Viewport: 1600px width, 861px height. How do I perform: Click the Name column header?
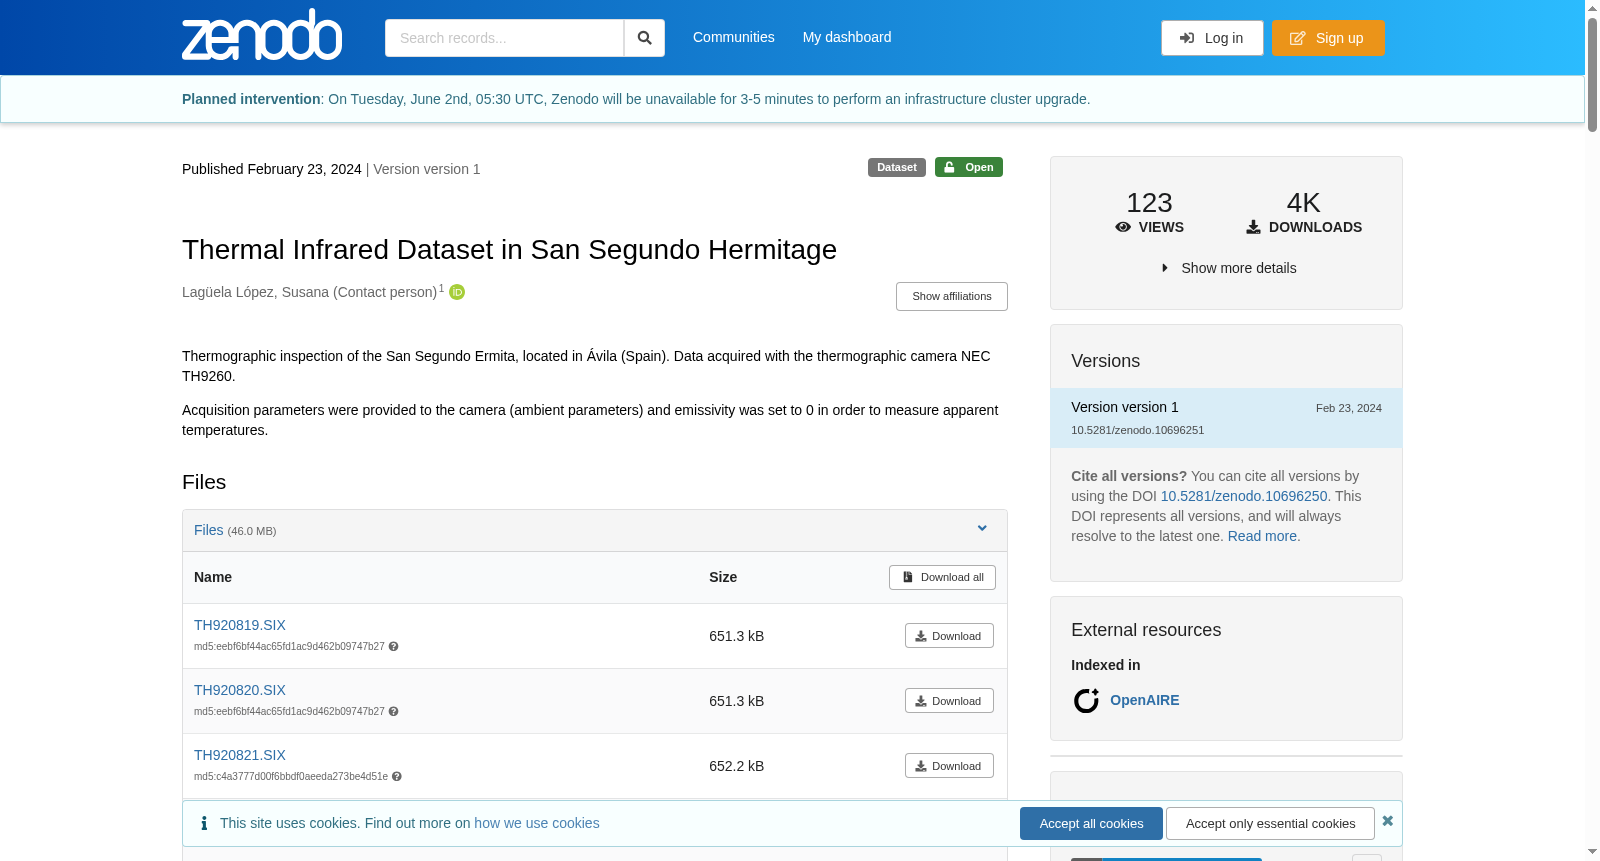[213, 577]
